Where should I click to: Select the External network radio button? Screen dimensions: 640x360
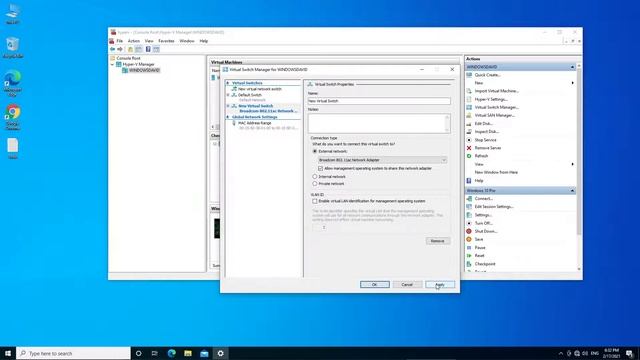(x=315, y=151)
